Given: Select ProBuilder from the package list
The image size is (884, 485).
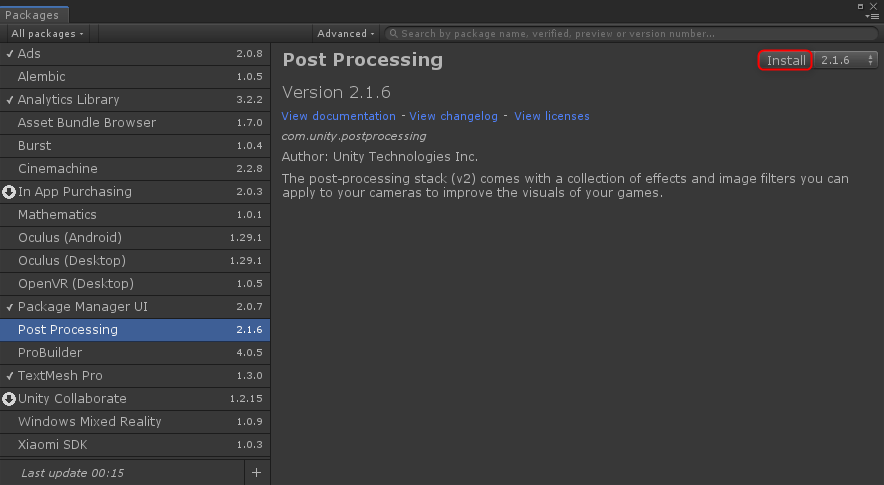Looking at the screenshot, I should pyautogui.click(x=50, y=353).
